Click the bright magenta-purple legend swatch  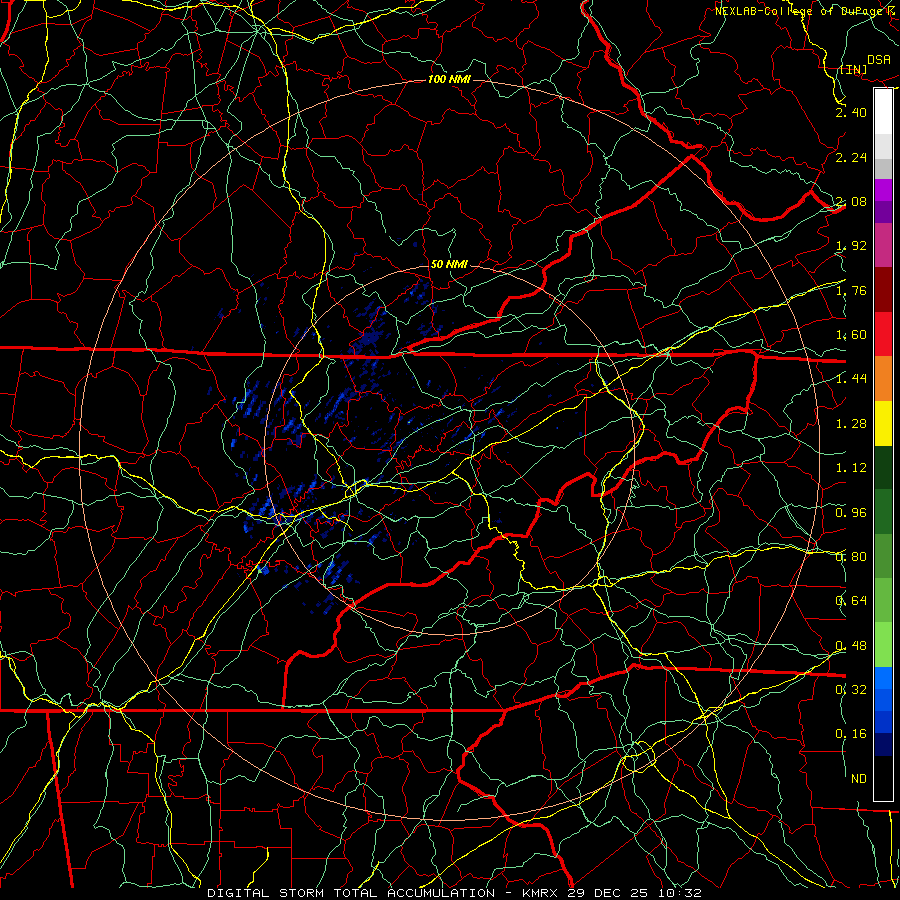click(883, 189)
